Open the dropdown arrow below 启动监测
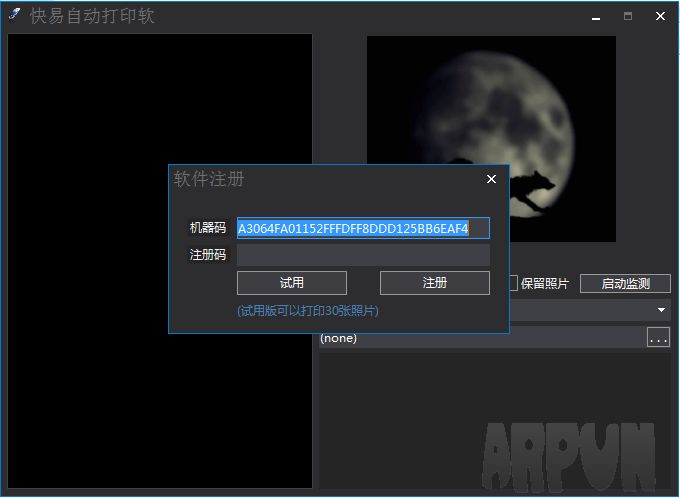Image resolution: width=680 pixels, height=498 pixels. (x=661, y=310)
